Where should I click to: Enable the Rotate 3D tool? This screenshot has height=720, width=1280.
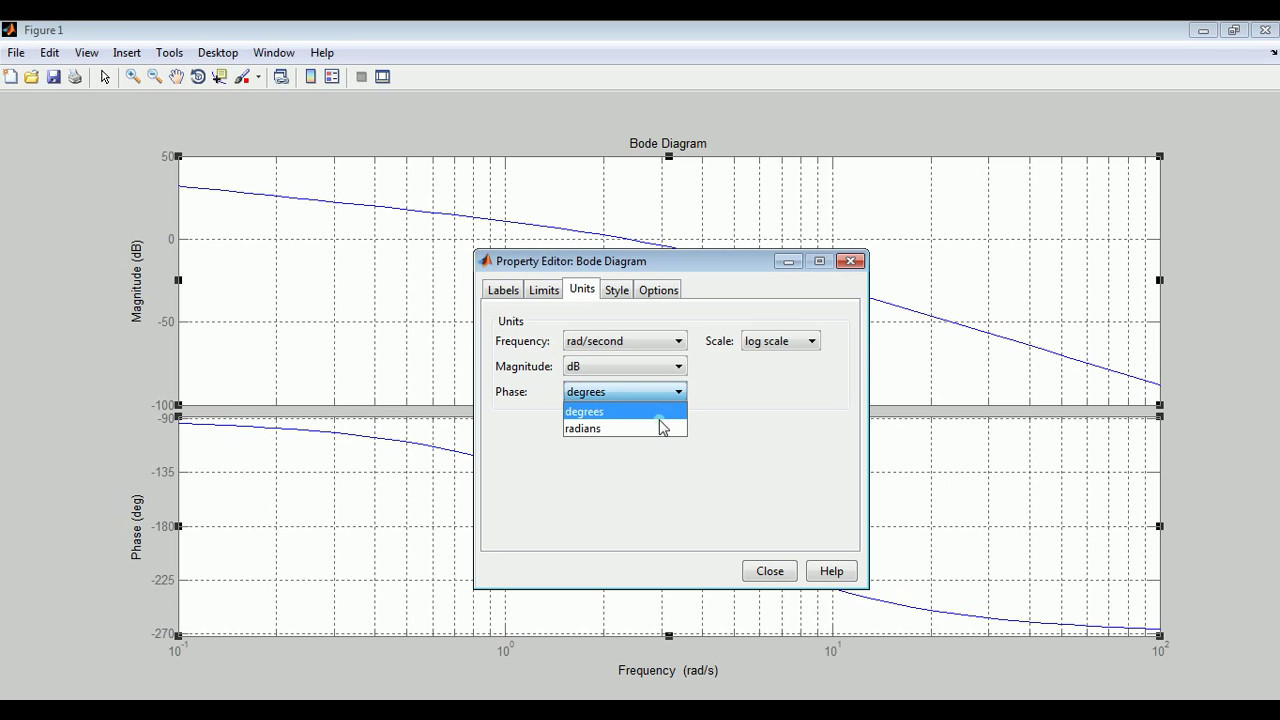point(198,77)
